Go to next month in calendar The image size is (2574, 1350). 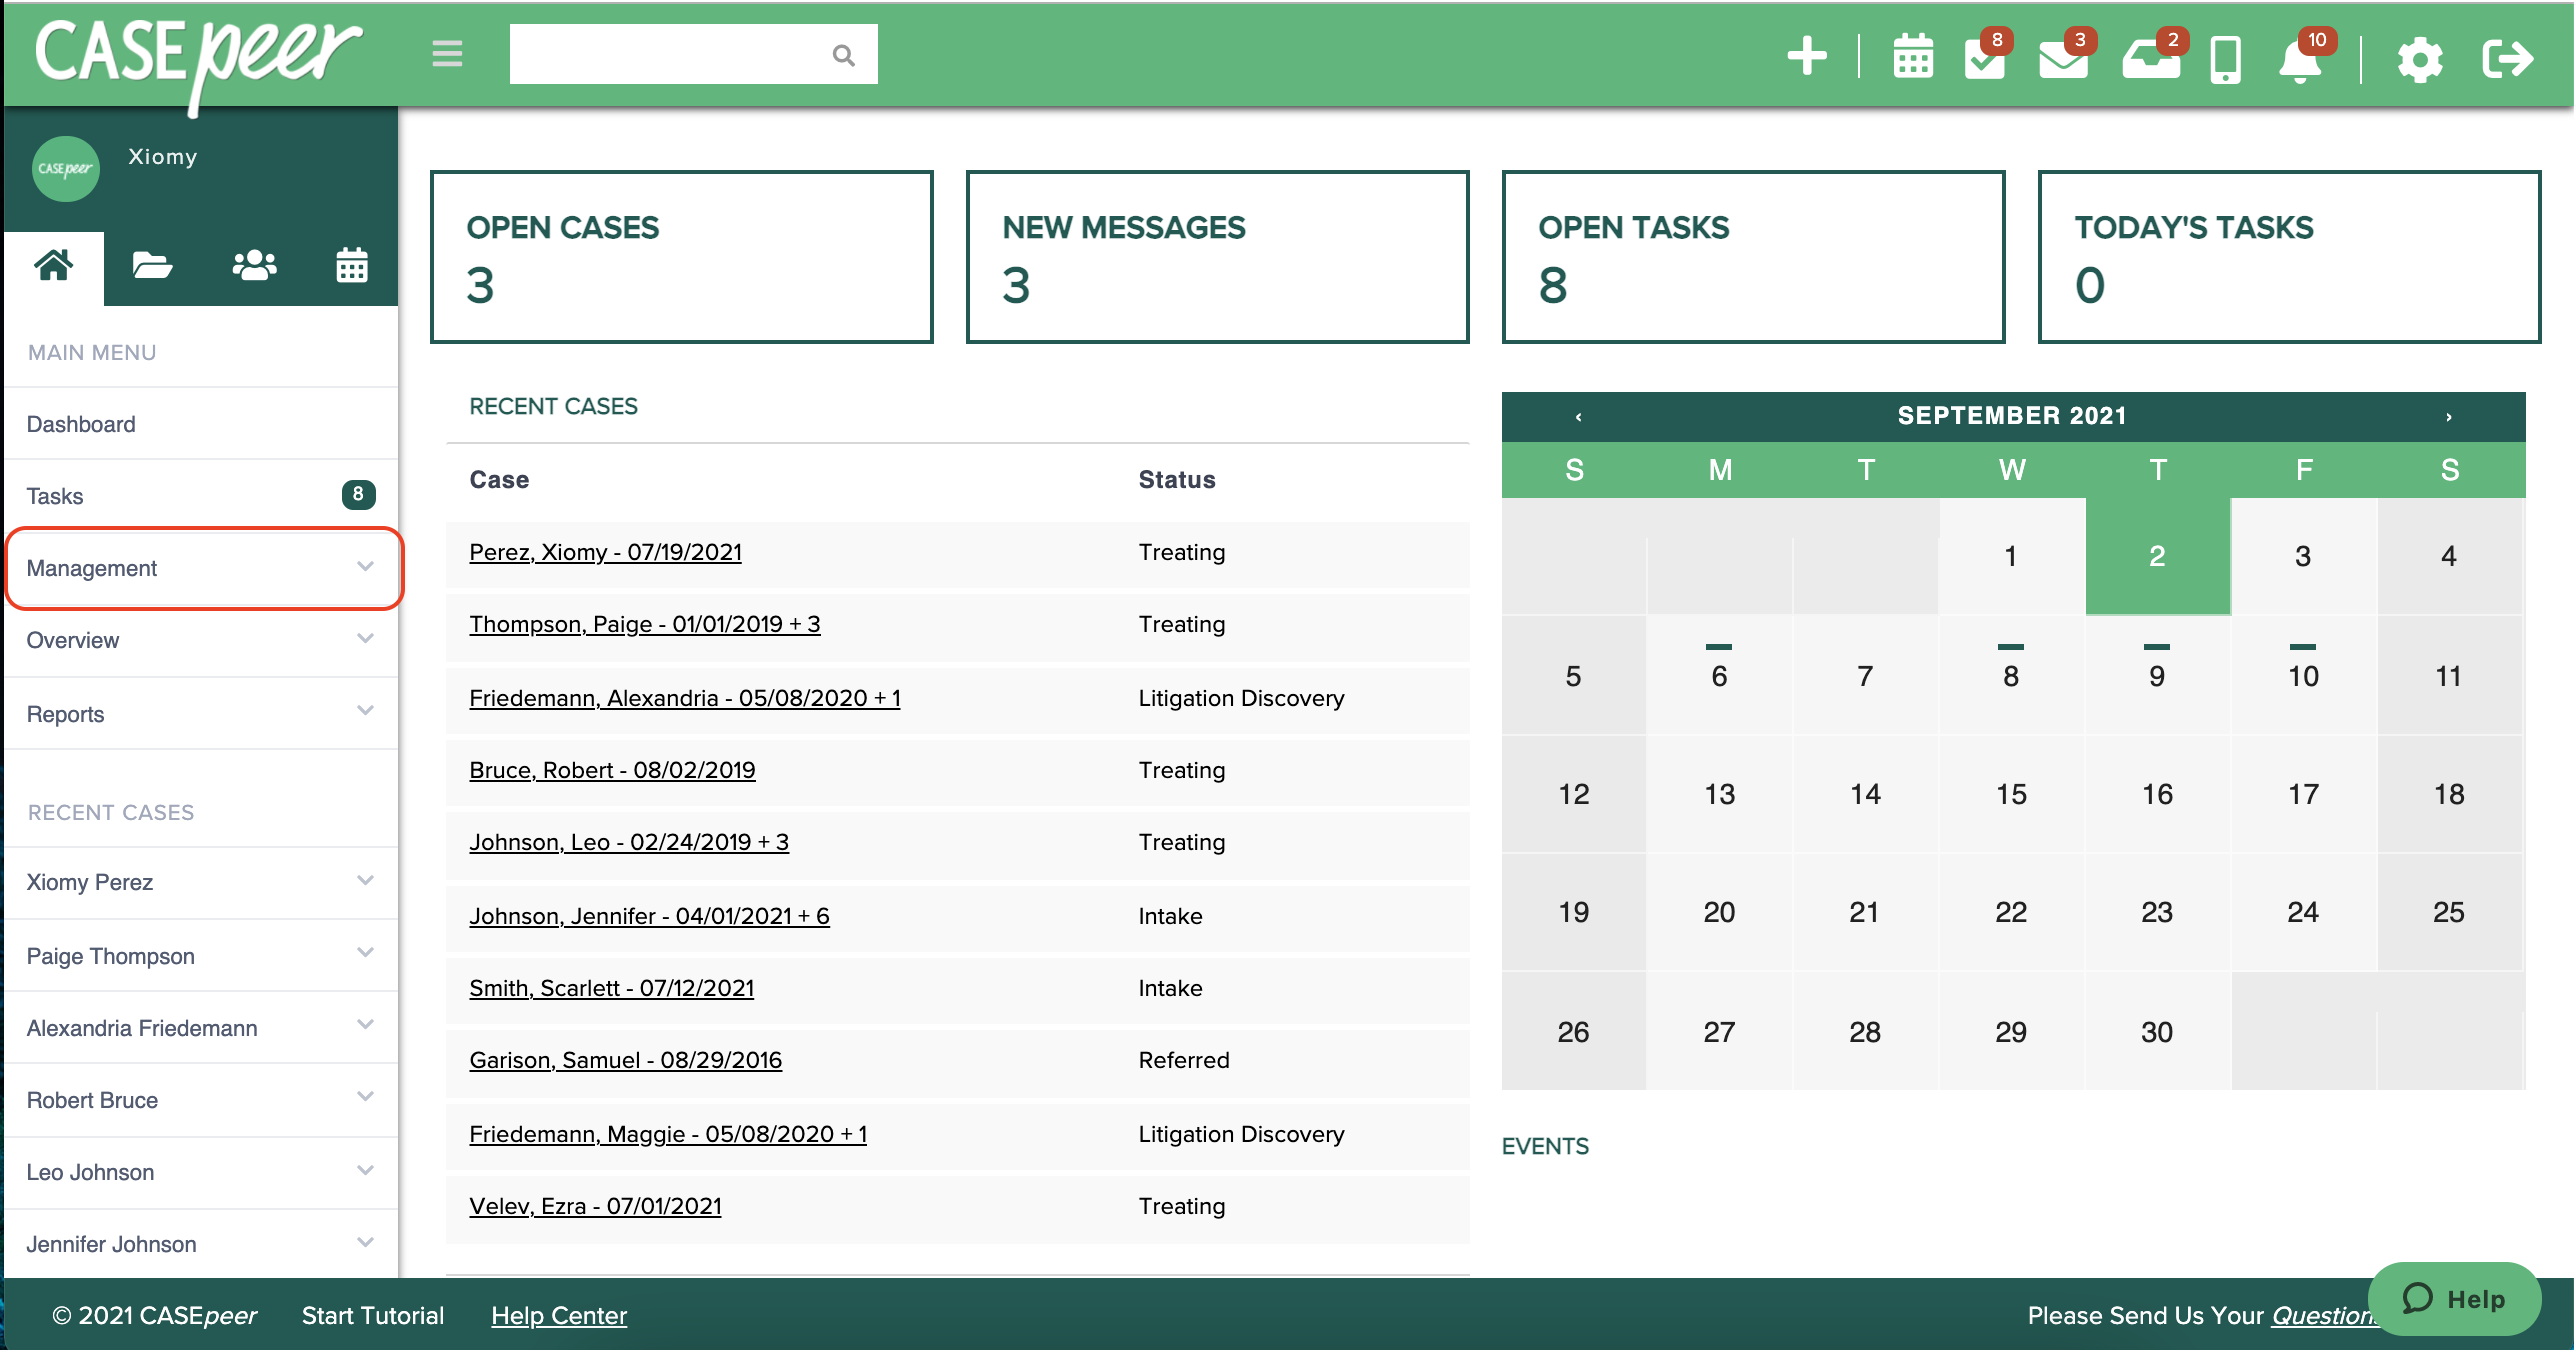pyautogui.click(x=2448, y=416)
